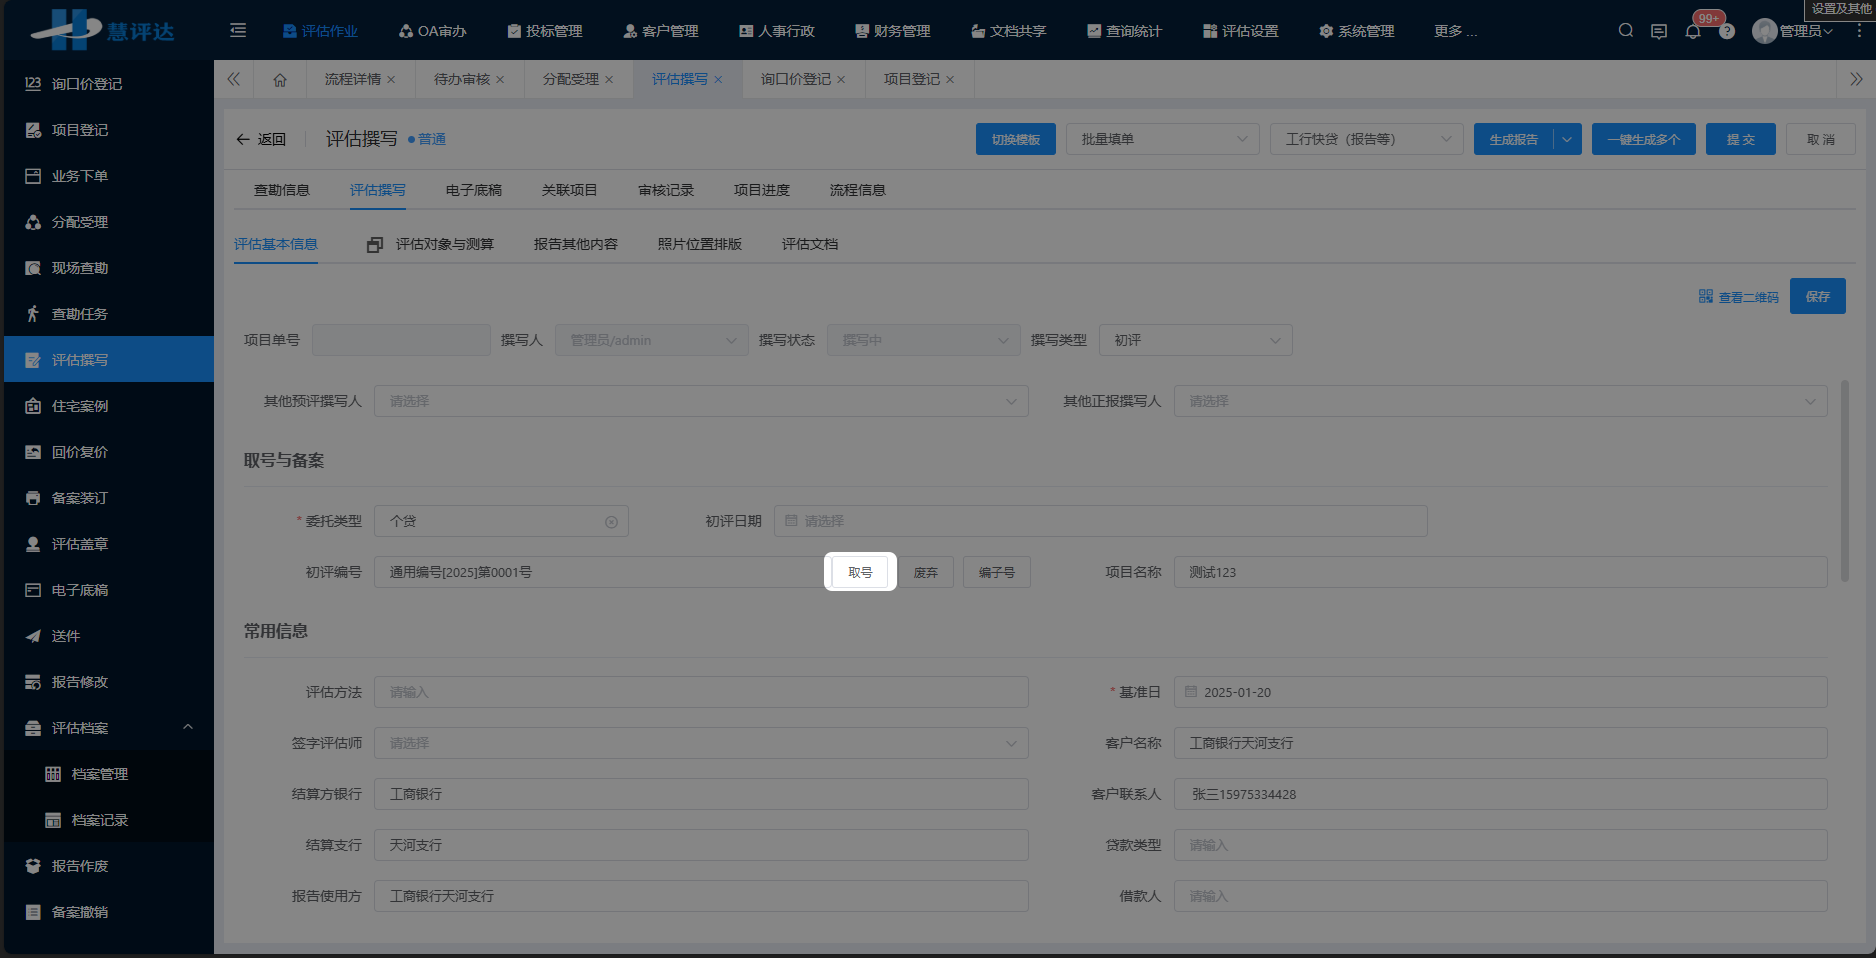1876x958 pixels.
Task: Switch to the 审核记录 tab
Action: click(664, 189)
